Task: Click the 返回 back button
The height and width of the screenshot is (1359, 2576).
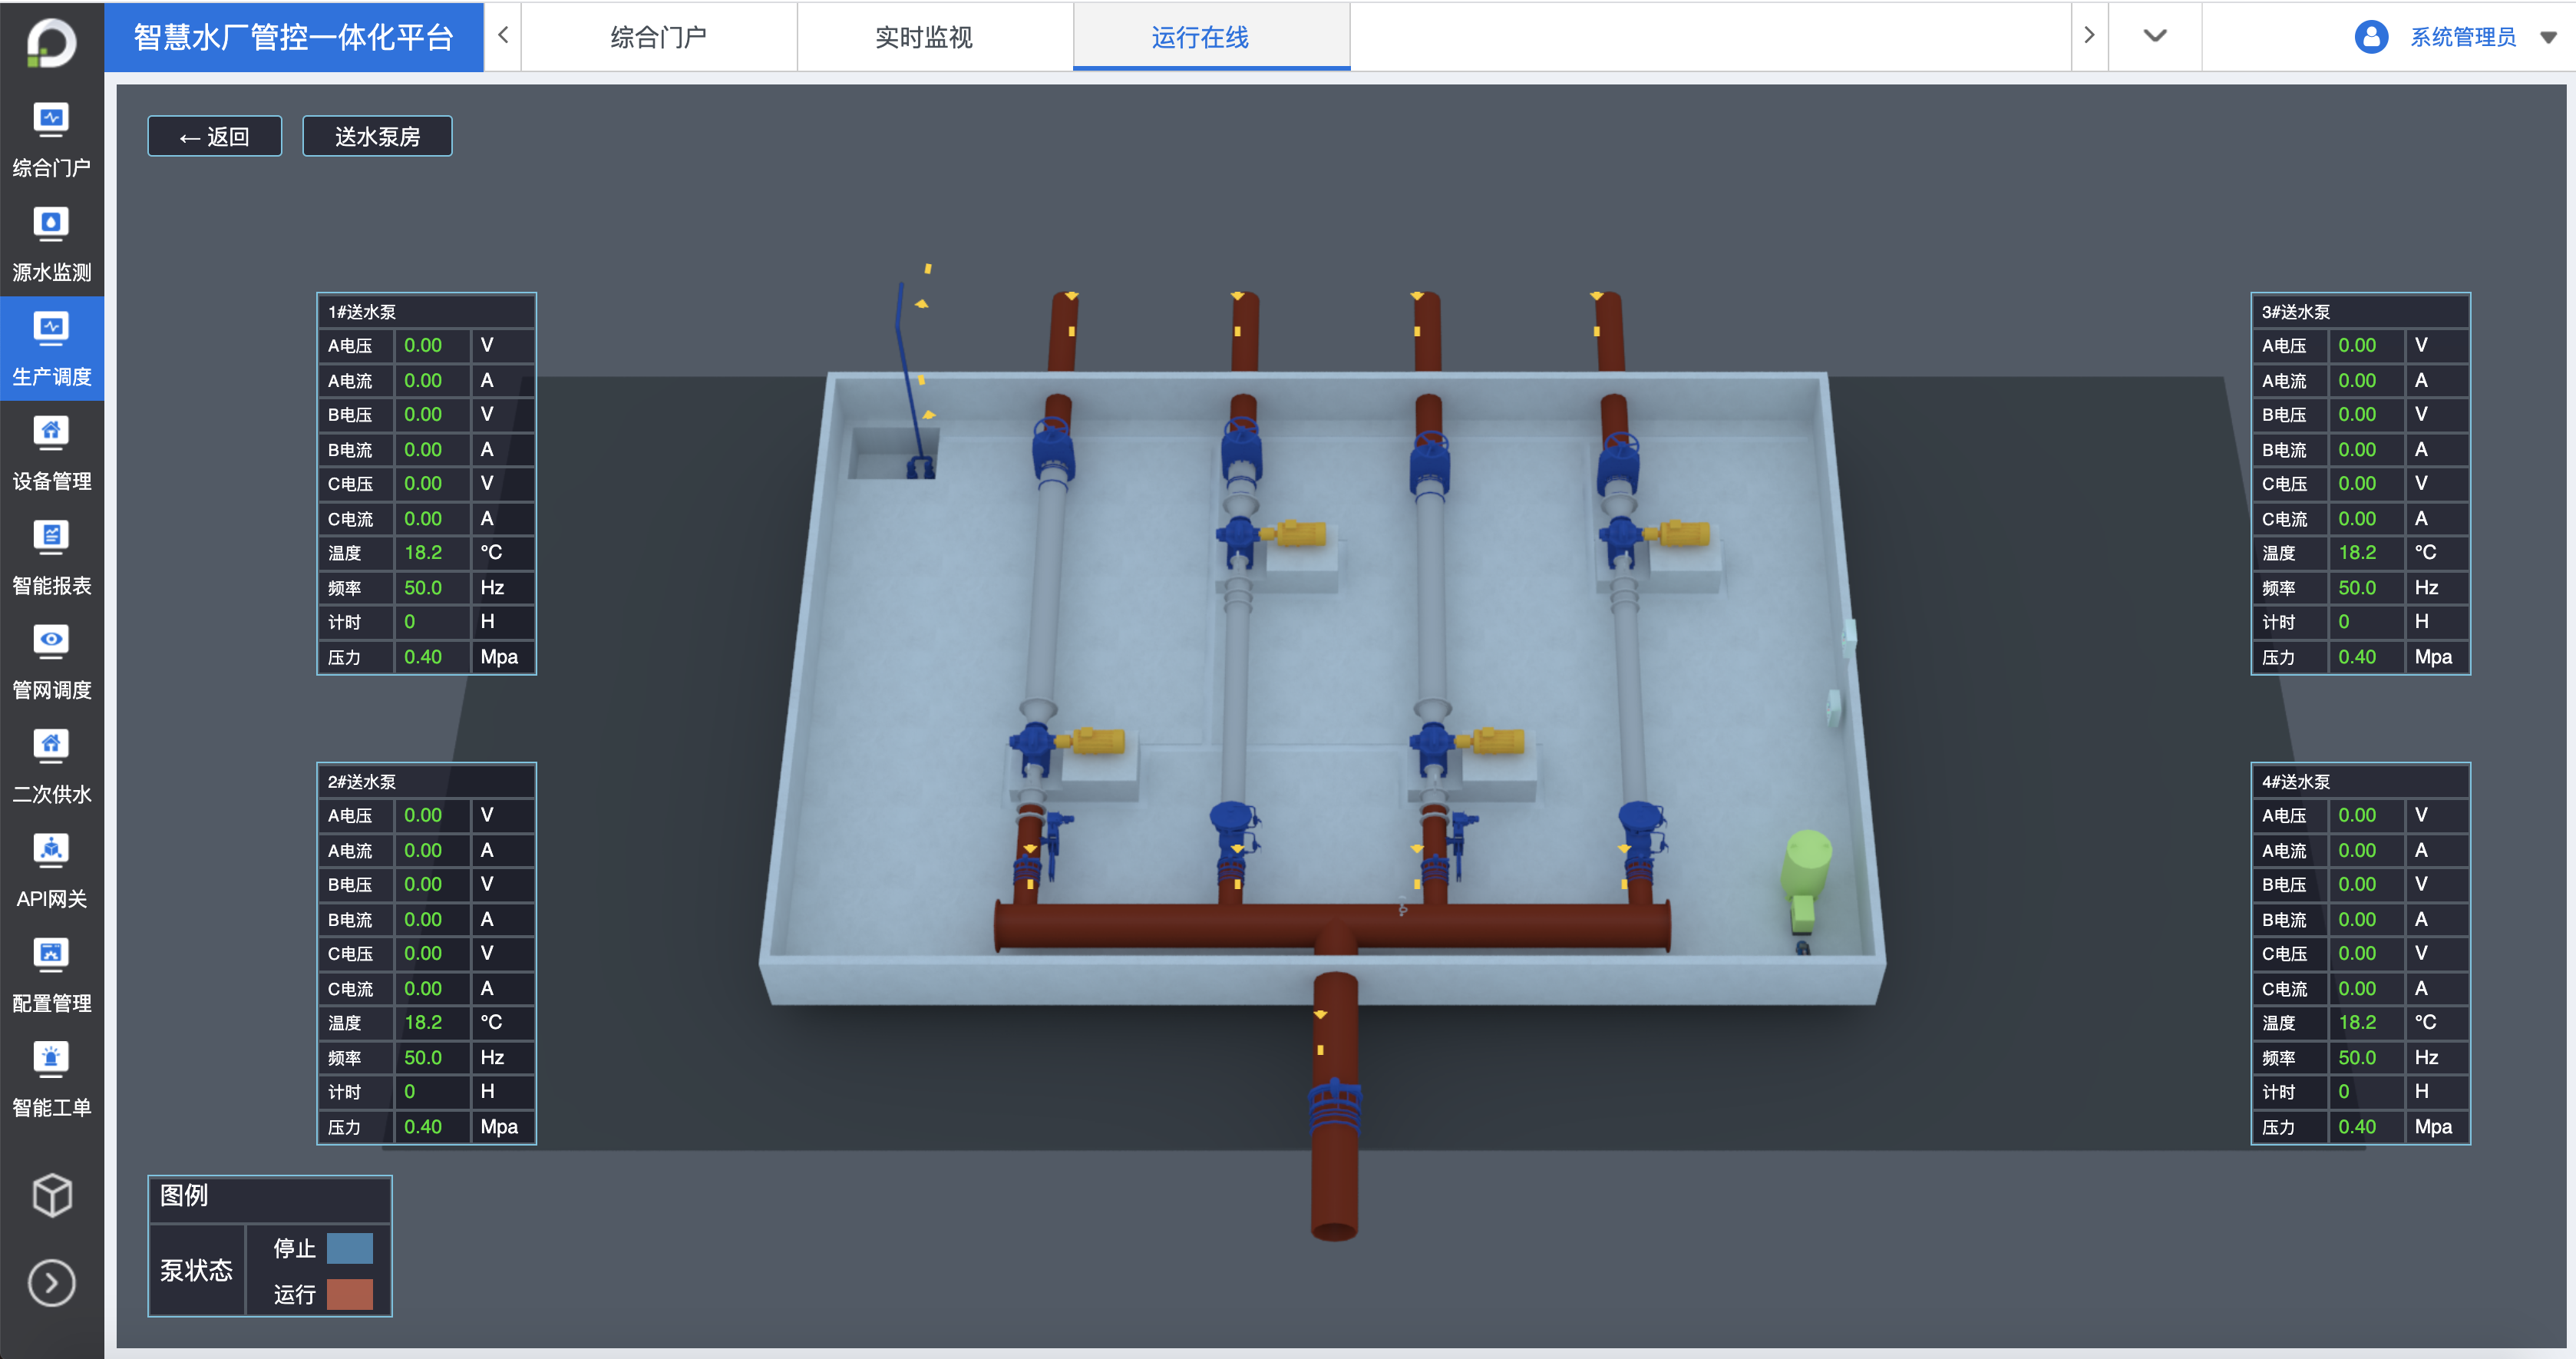Action: click(x=214, y=137)
